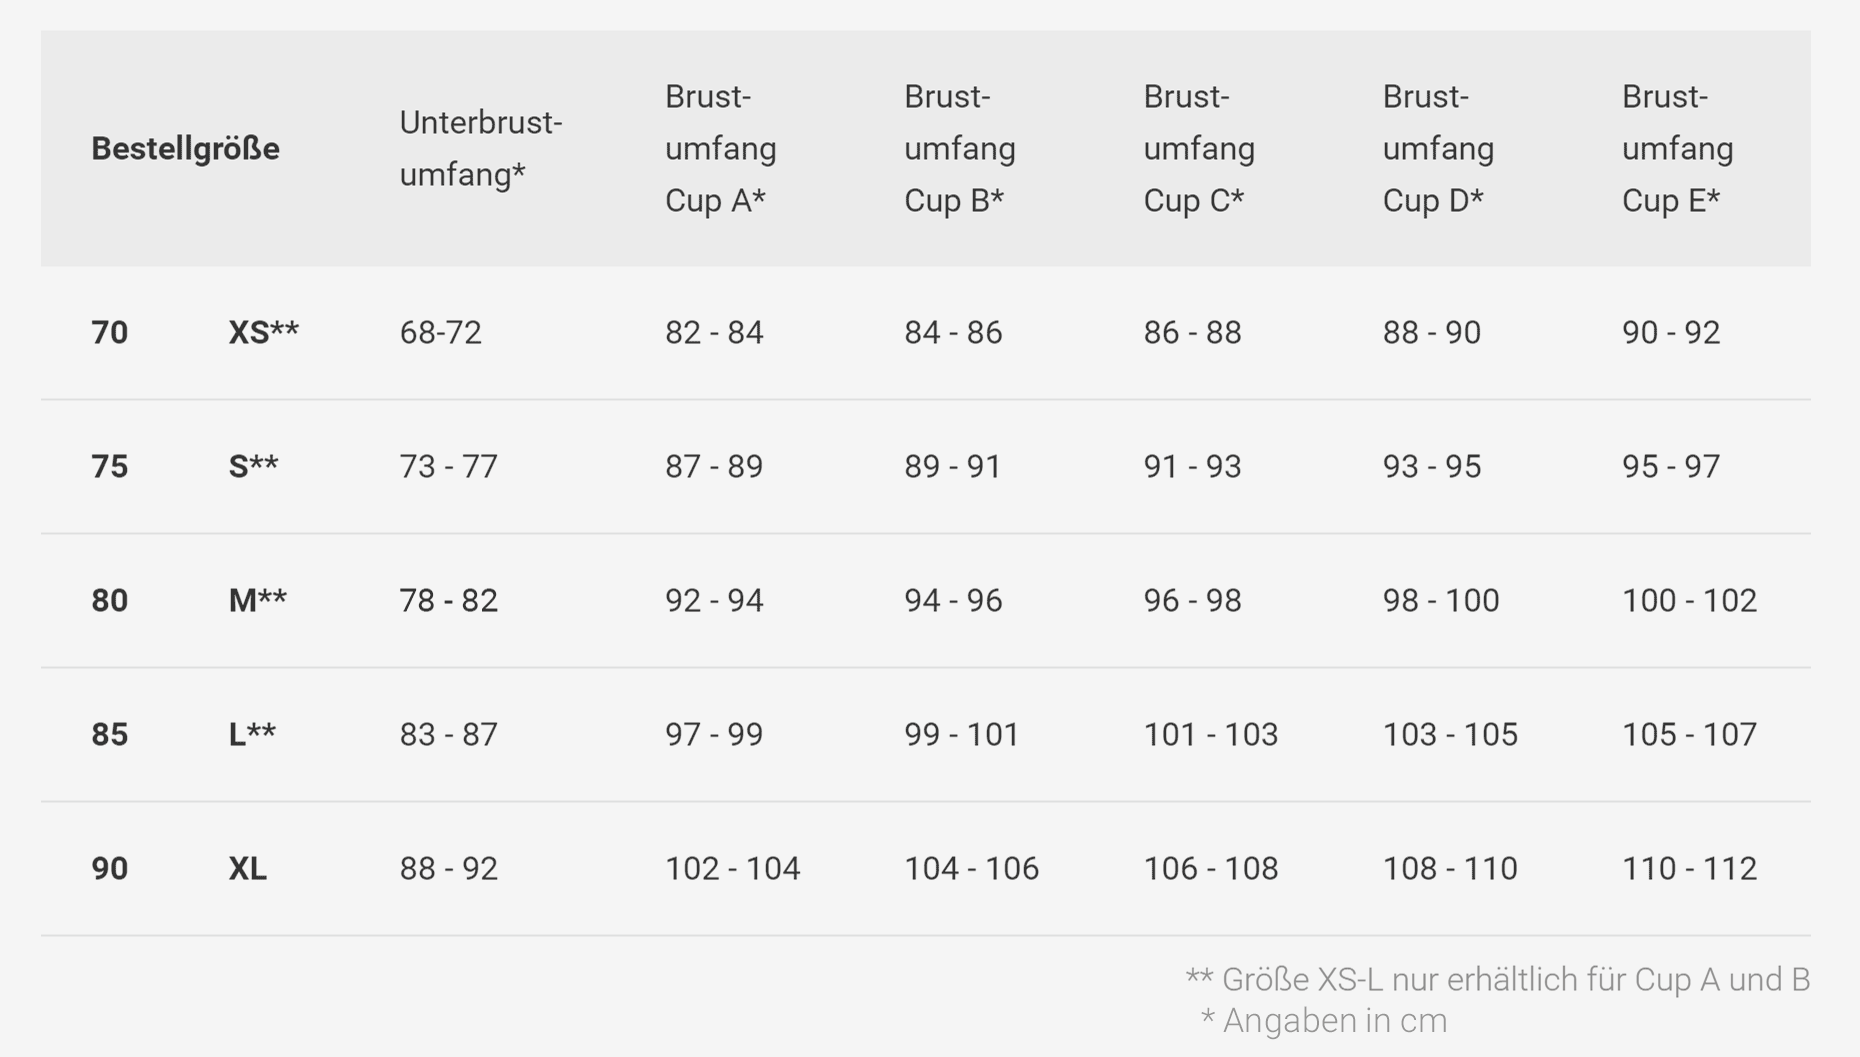This screenshot has height=1057, width=1860.
Task: Click order size number 70
Action: [110, 332]
